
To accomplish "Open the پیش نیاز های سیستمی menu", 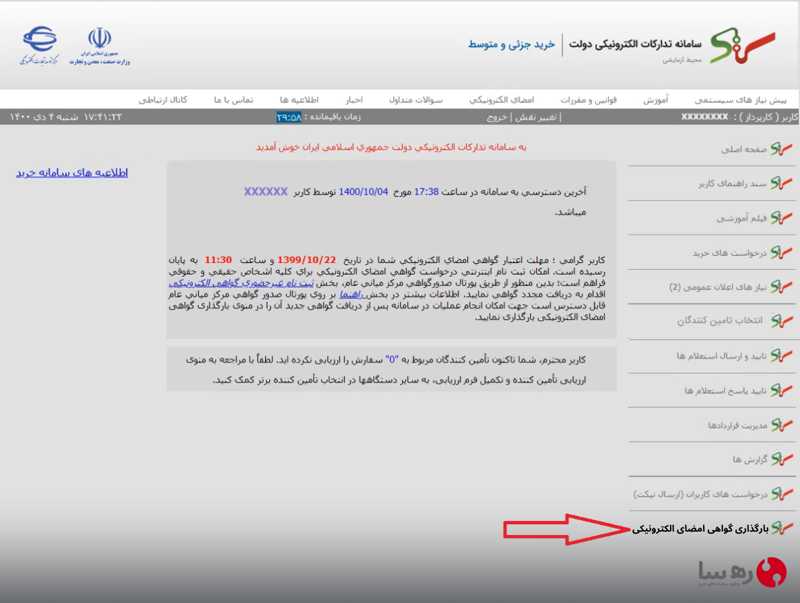I will (x=740, y=100).
